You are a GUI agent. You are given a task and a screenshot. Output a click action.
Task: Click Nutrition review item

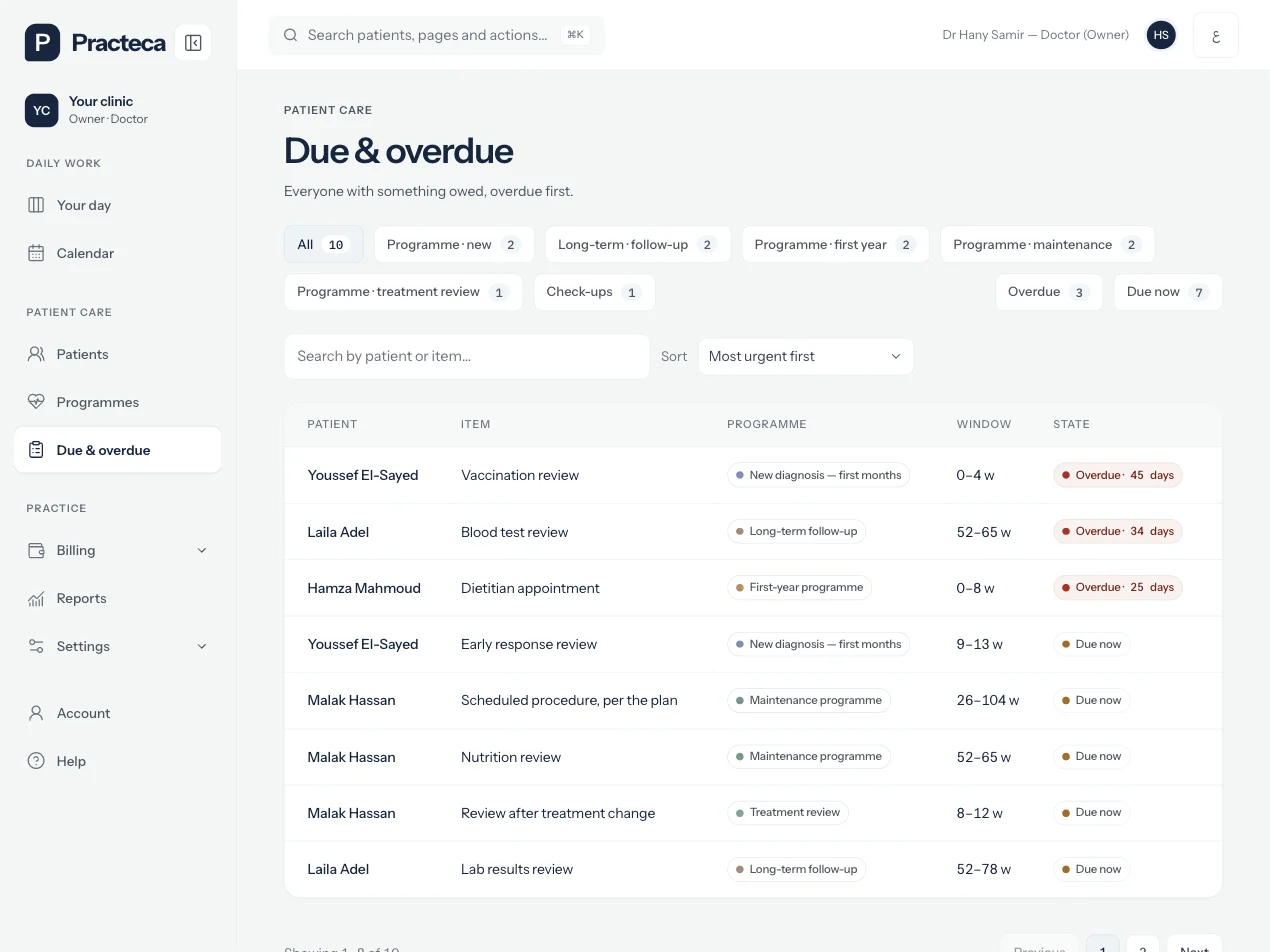coord(511,757)
